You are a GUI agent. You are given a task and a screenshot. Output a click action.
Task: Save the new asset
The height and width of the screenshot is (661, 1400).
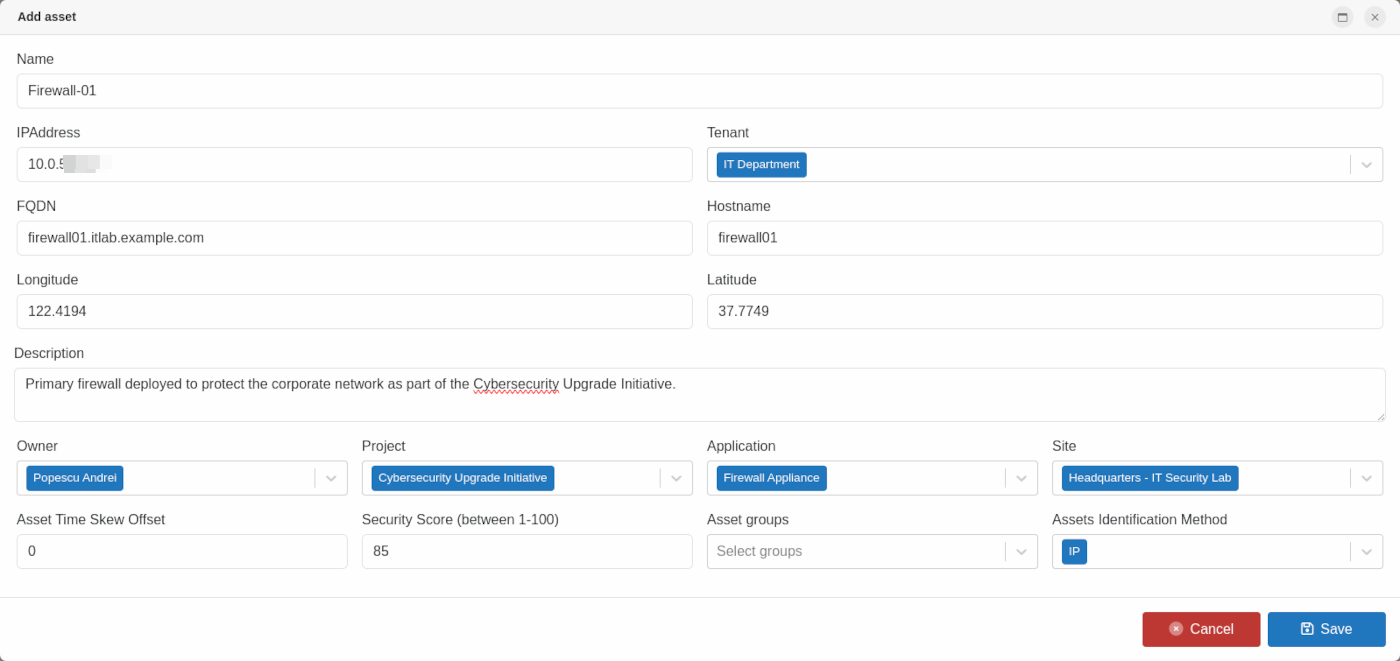click(1326, 629)
